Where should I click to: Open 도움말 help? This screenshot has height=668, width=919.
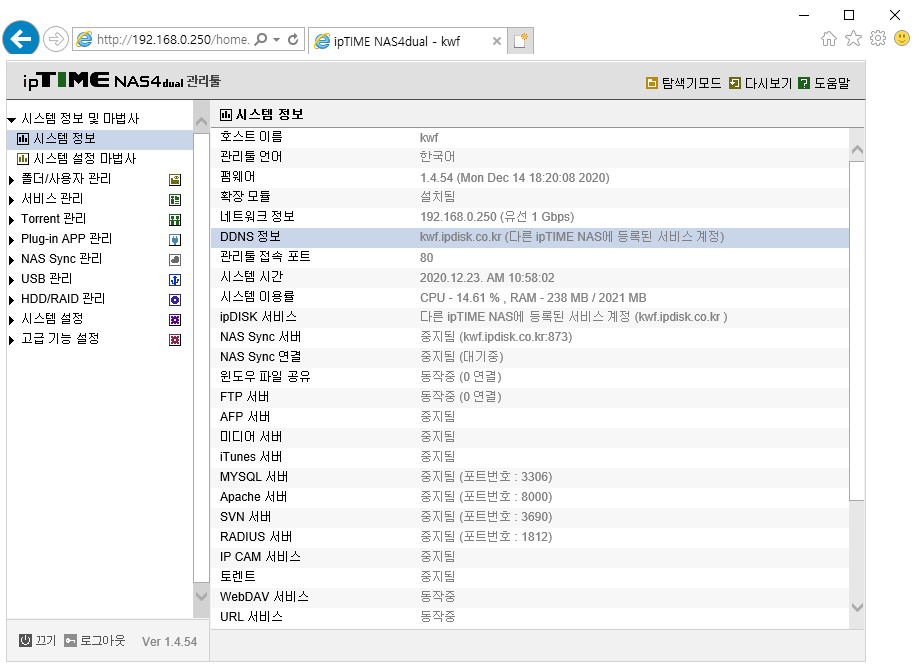pos(824,83)
